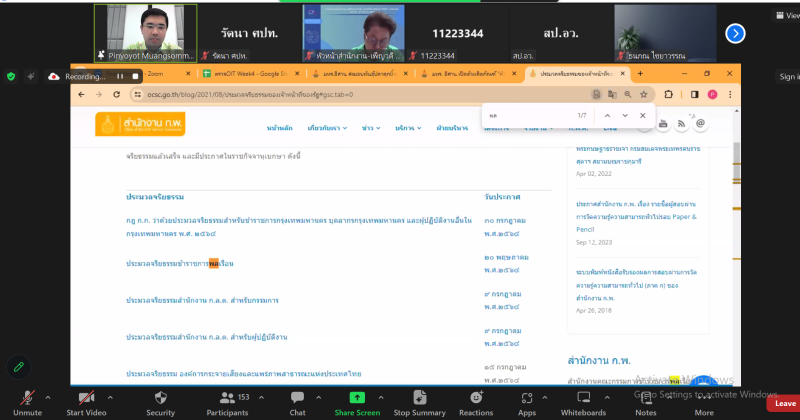800x420 pixels.
Task: Open the Zoom Chat panel
Action: [x=297, y=403]
